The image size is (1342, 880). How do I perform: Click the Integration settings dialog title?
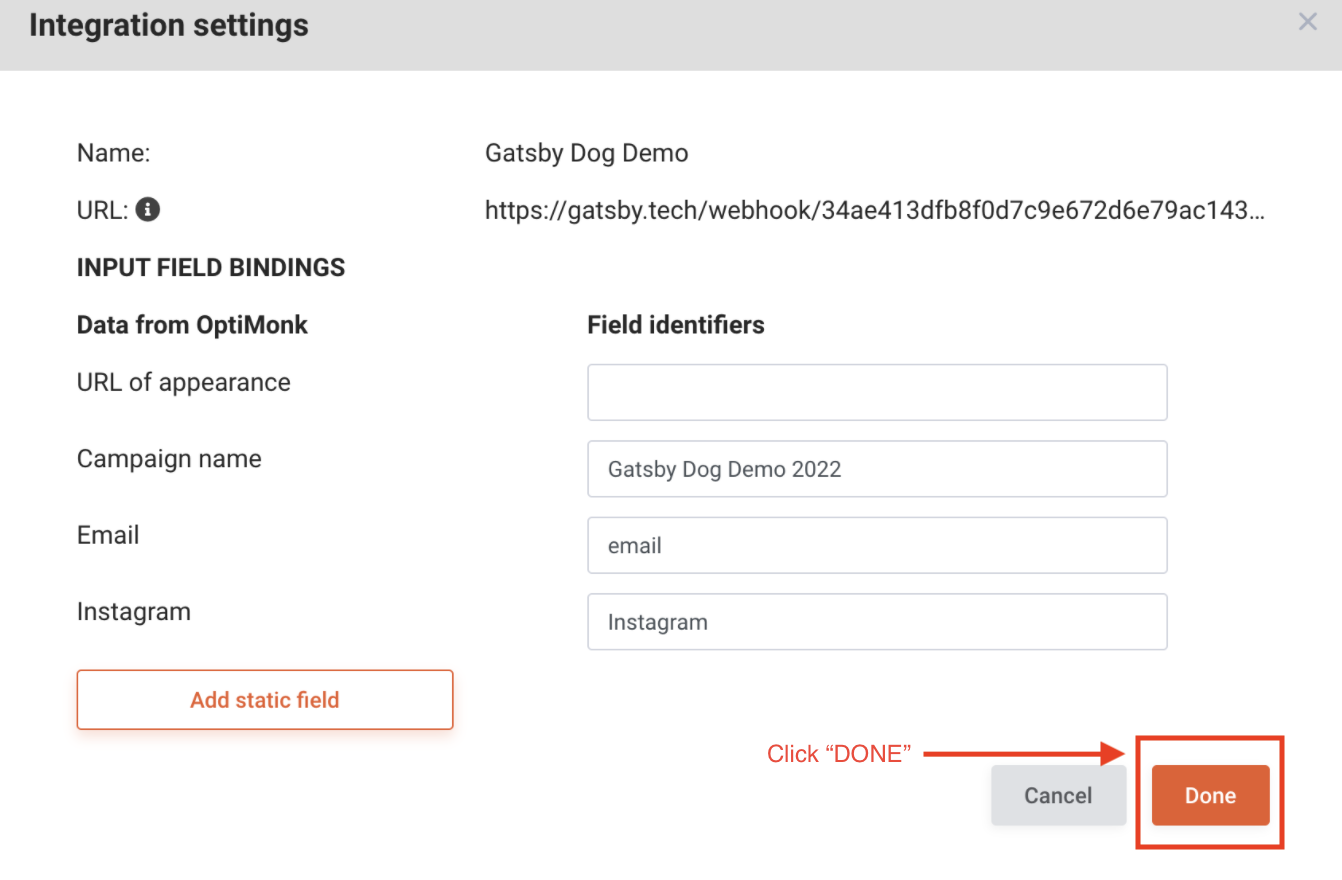click(169, 25)
